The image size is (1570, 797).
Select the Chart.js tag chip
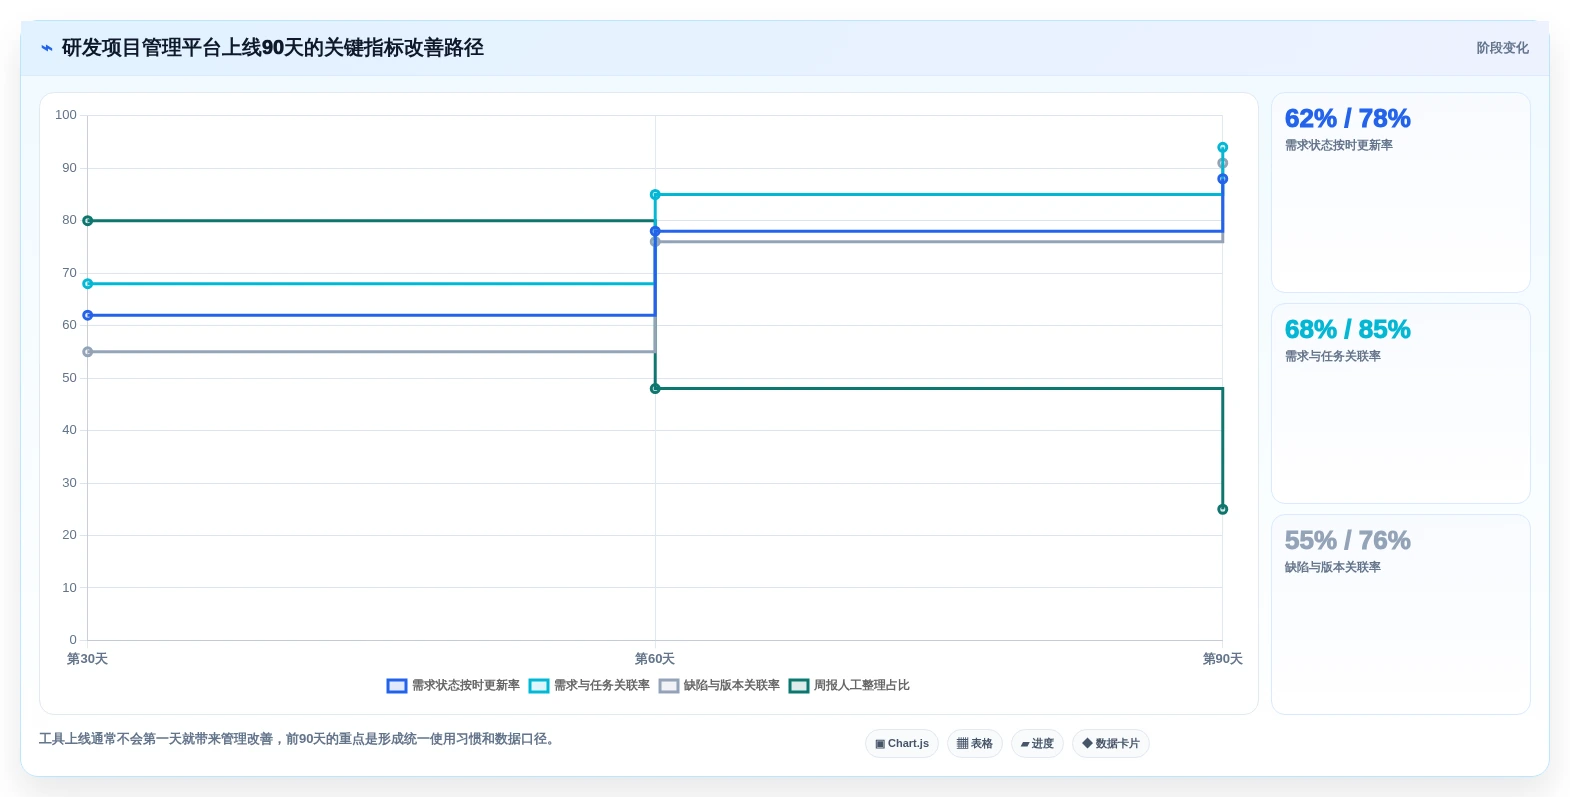902,744
